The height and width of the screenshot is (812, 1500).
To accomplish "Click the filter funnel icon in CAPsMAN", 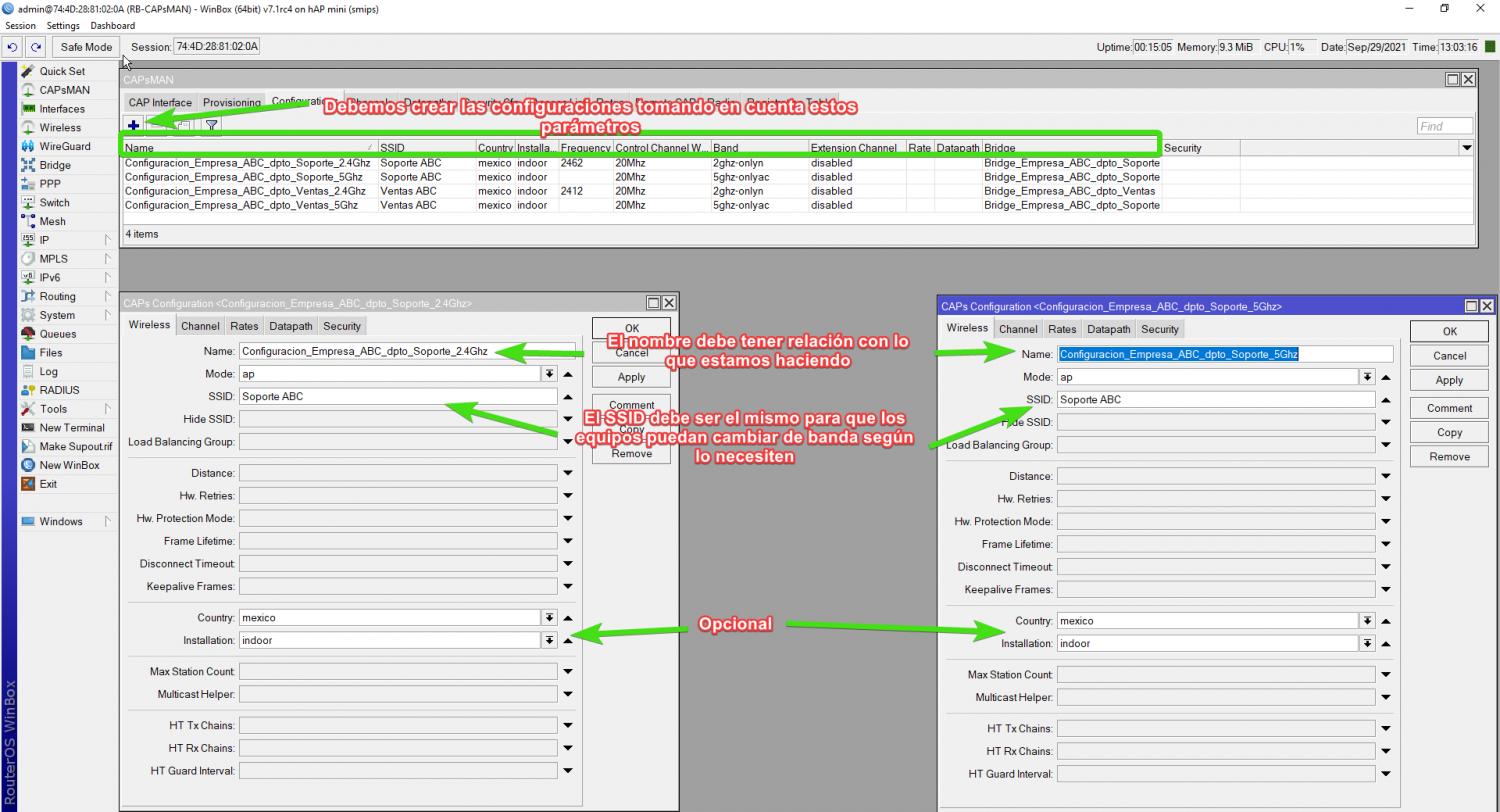I will 211,125.
